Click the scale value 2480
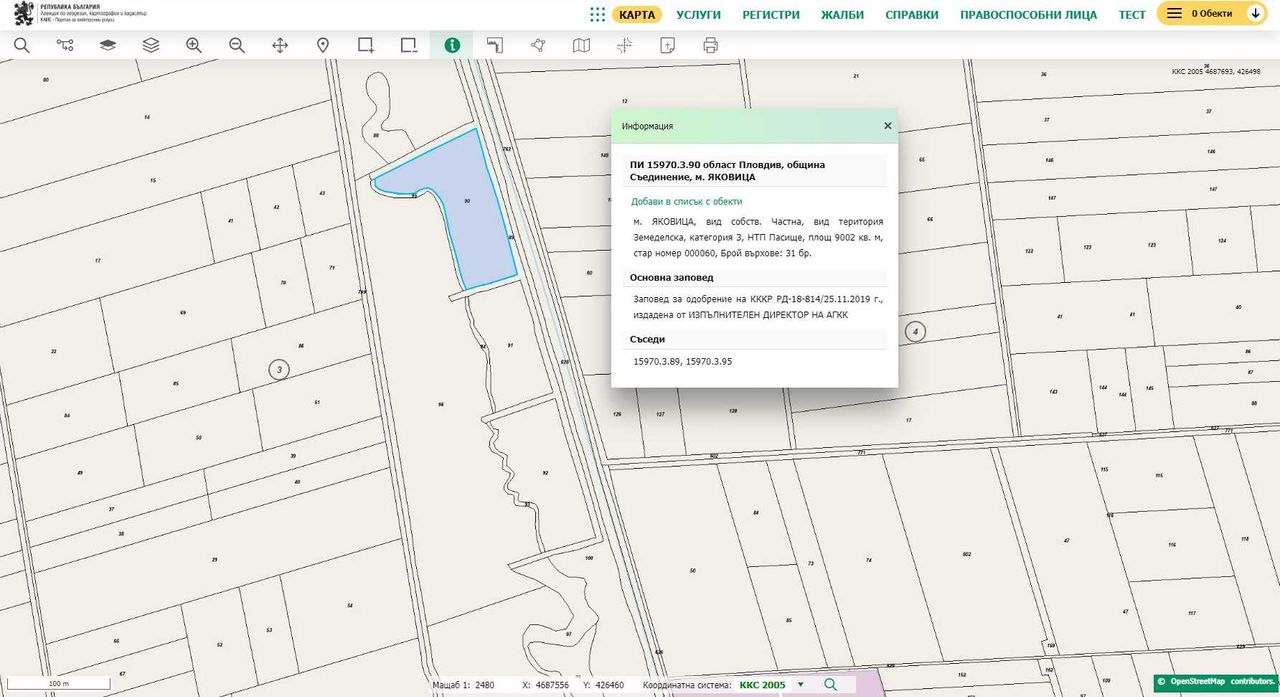 pos(485,685)
